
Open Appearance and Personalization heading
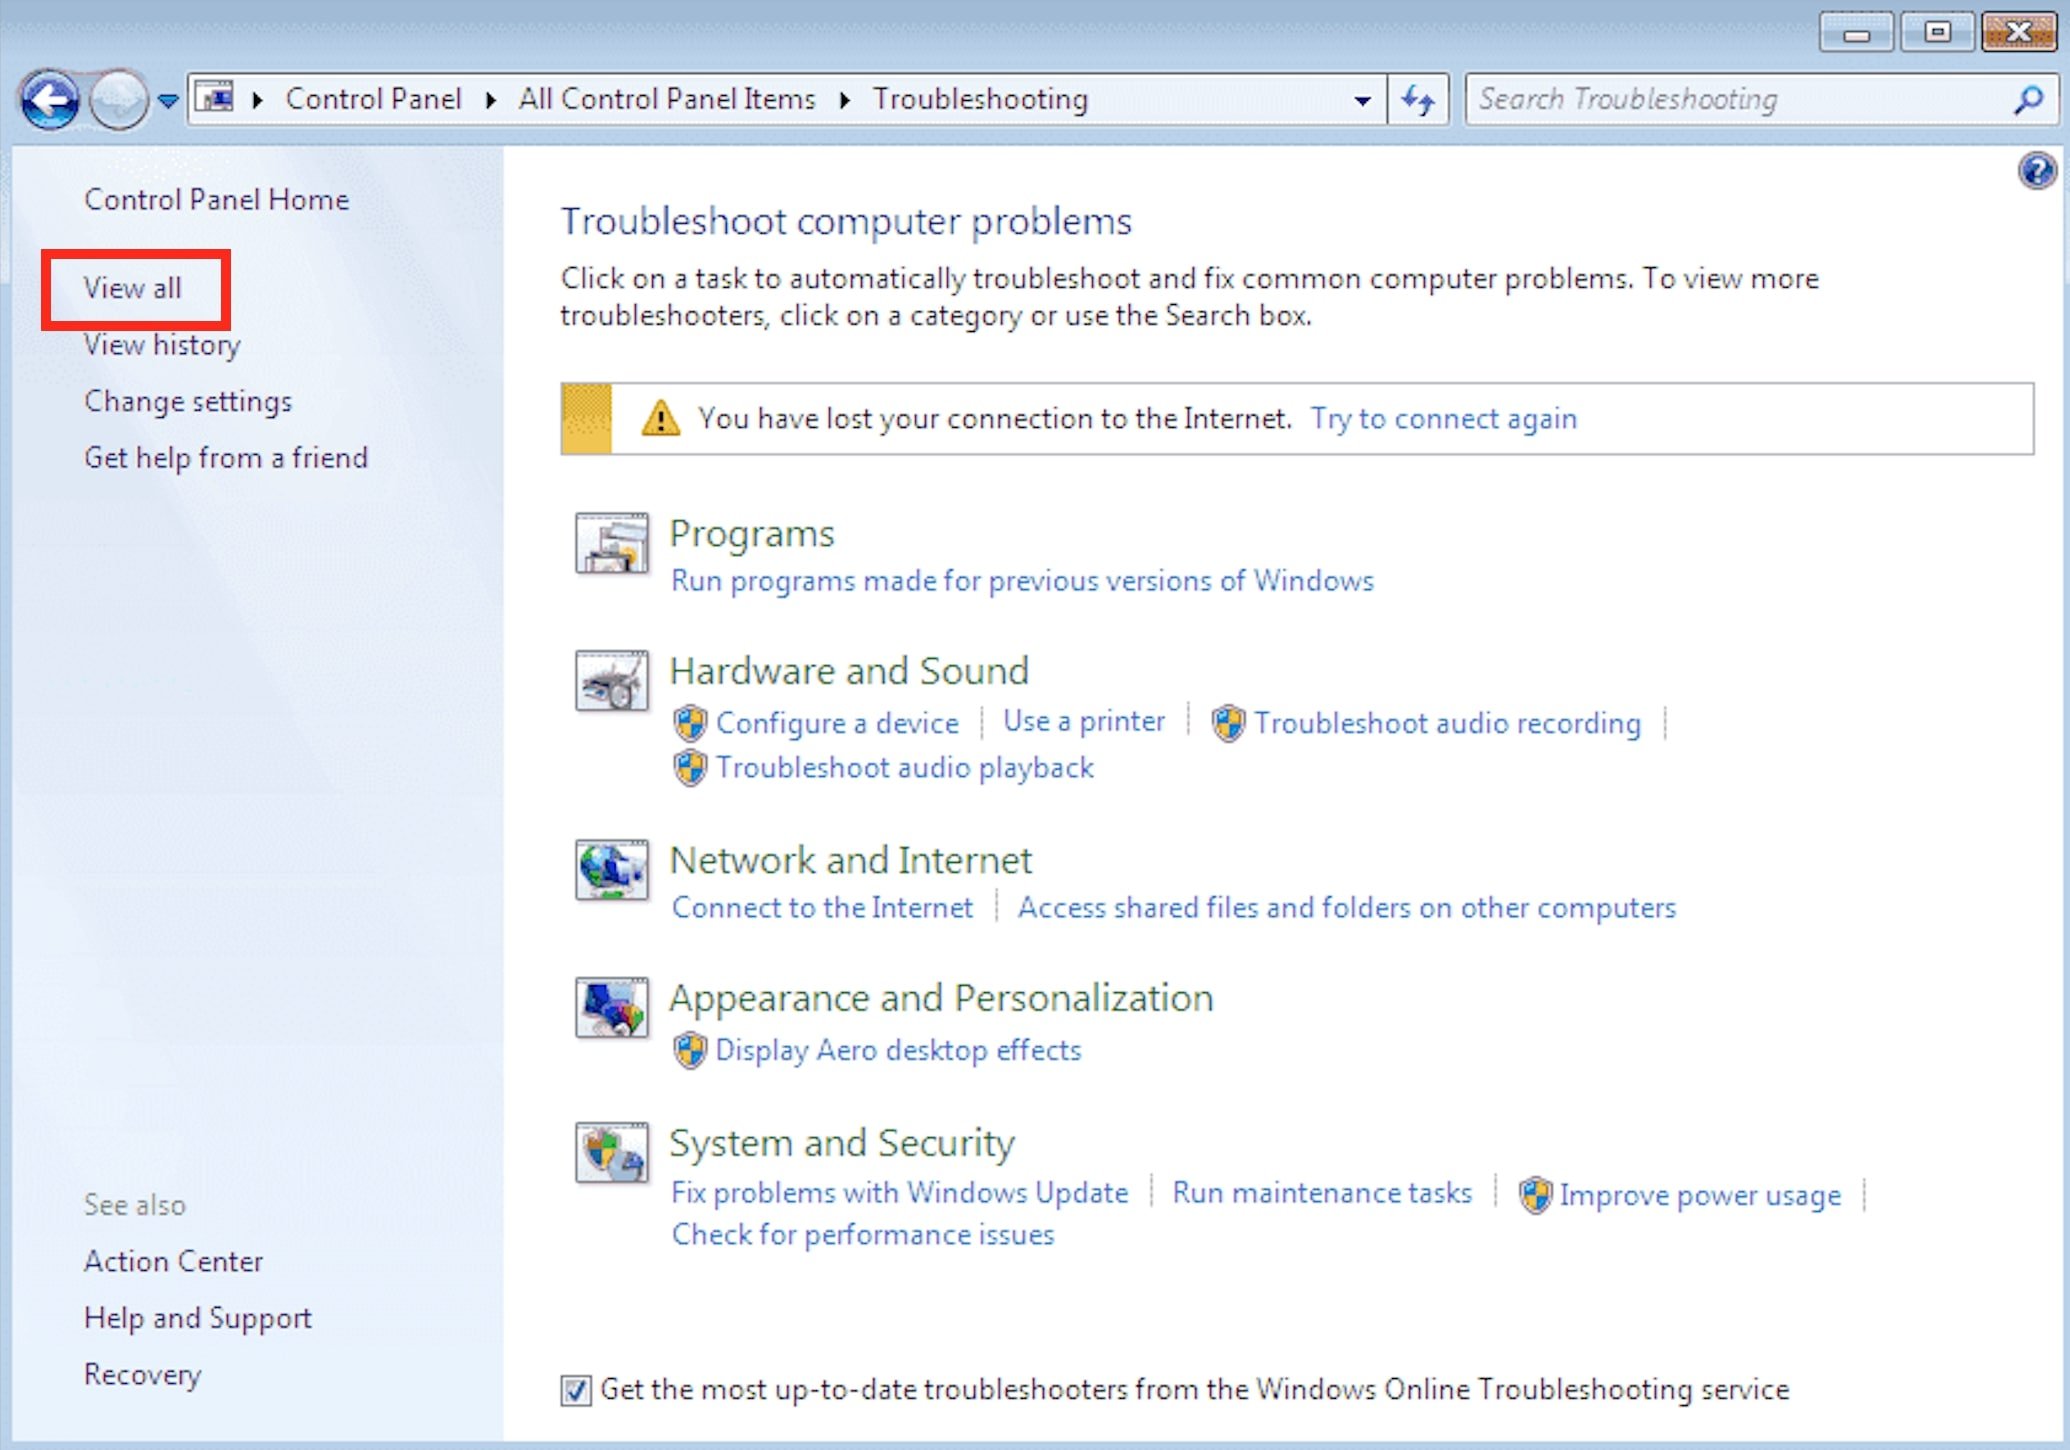(941, 998)
